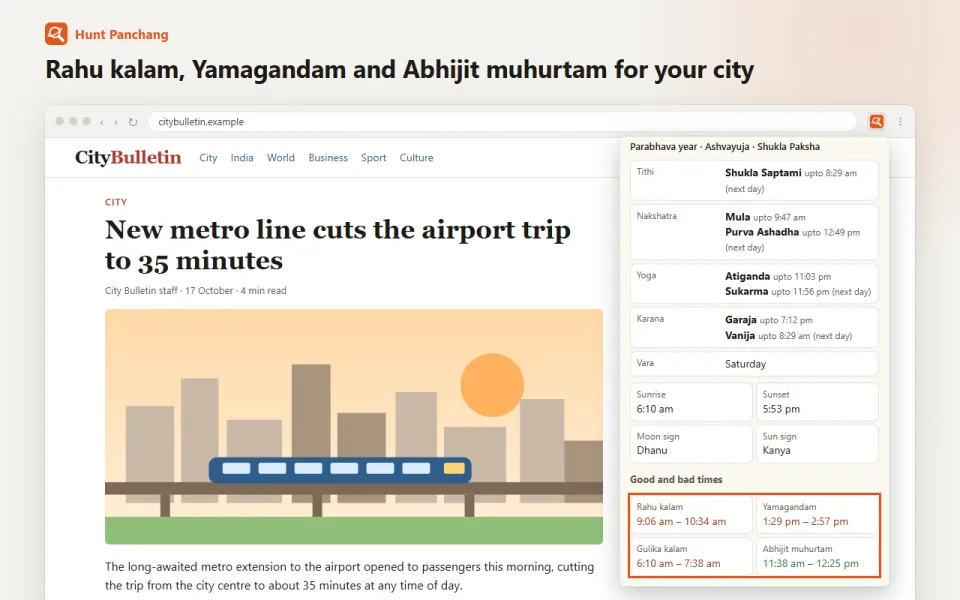Viewport: 960px width, 600px height.
Task: Click the "Parabhava year" popup header line
Action: point(725,146)
